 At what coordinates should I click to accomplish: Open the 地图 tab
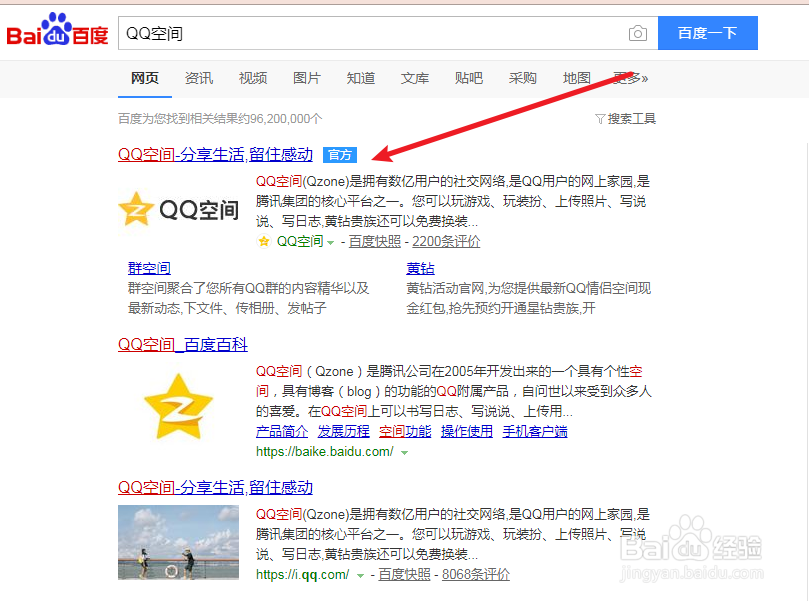(x=576, y=78)
